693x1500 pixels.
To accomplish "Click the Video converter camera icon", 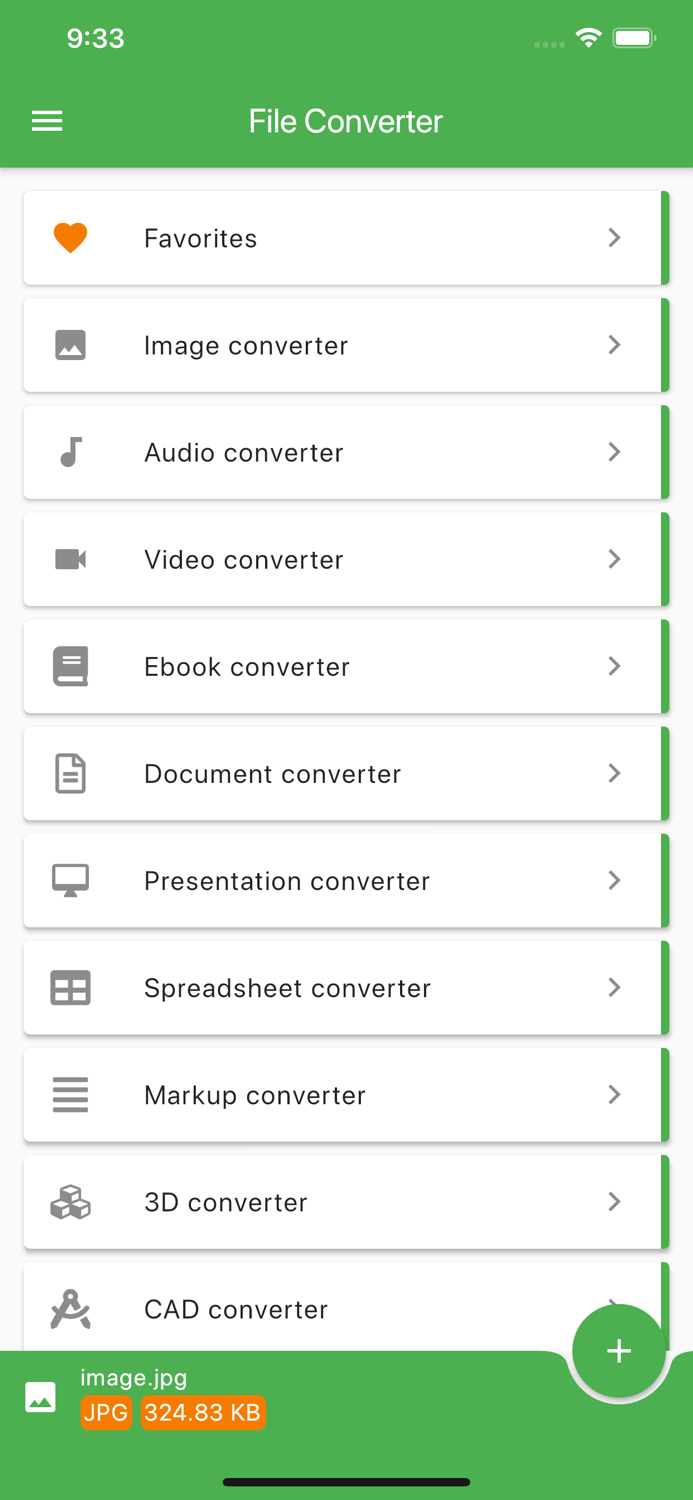I will (x=70, y=559).
